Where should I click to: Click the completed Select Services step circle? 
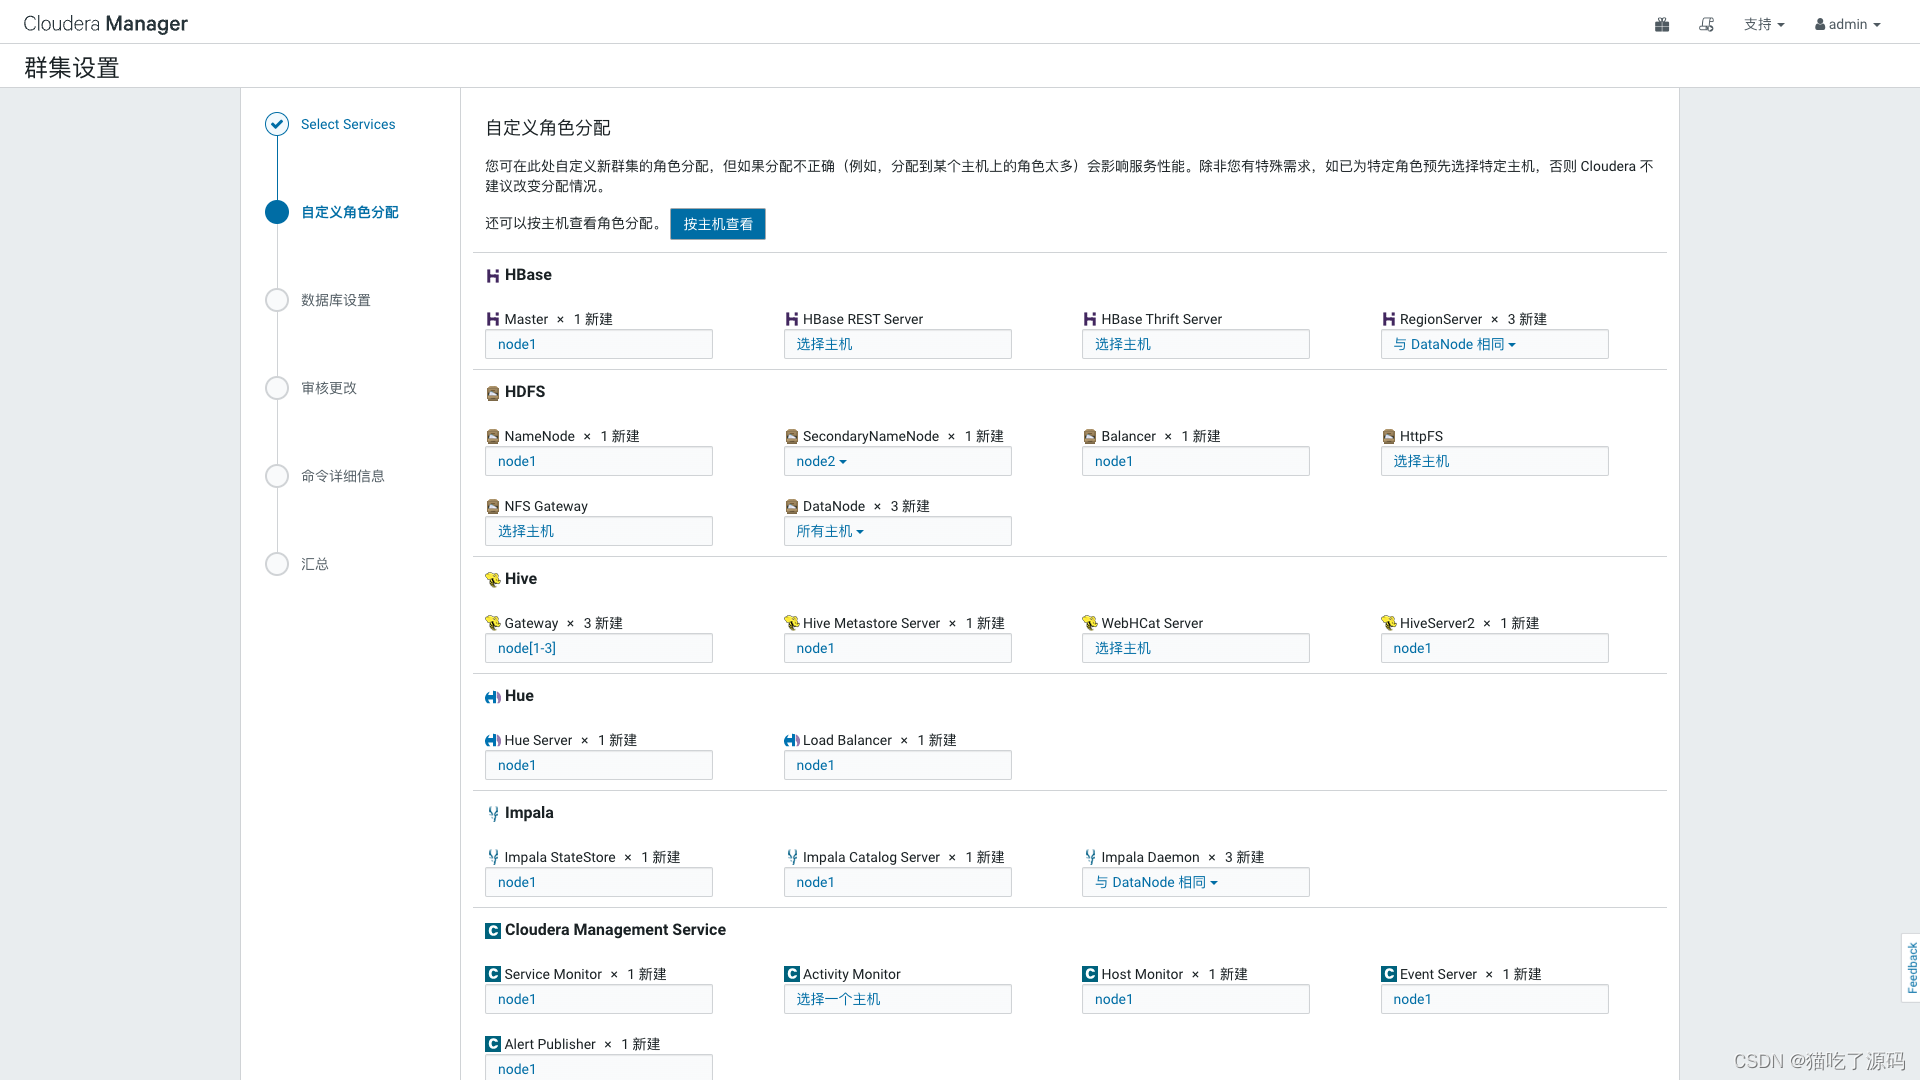[x=277, y=124]
